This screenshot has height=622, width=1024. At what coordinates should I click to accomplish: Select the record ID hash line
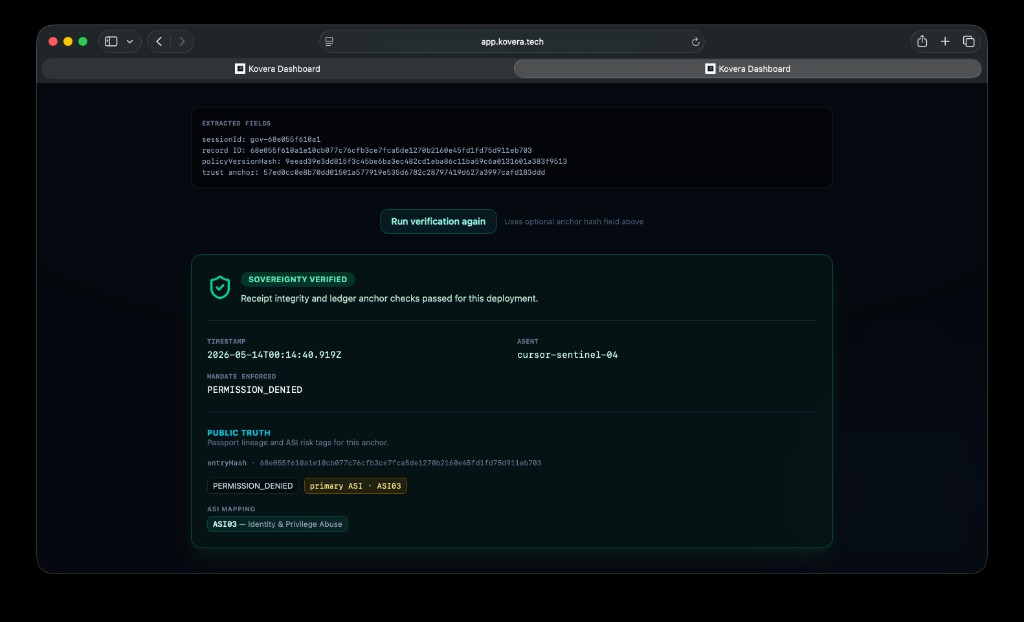tap(367, 150)
